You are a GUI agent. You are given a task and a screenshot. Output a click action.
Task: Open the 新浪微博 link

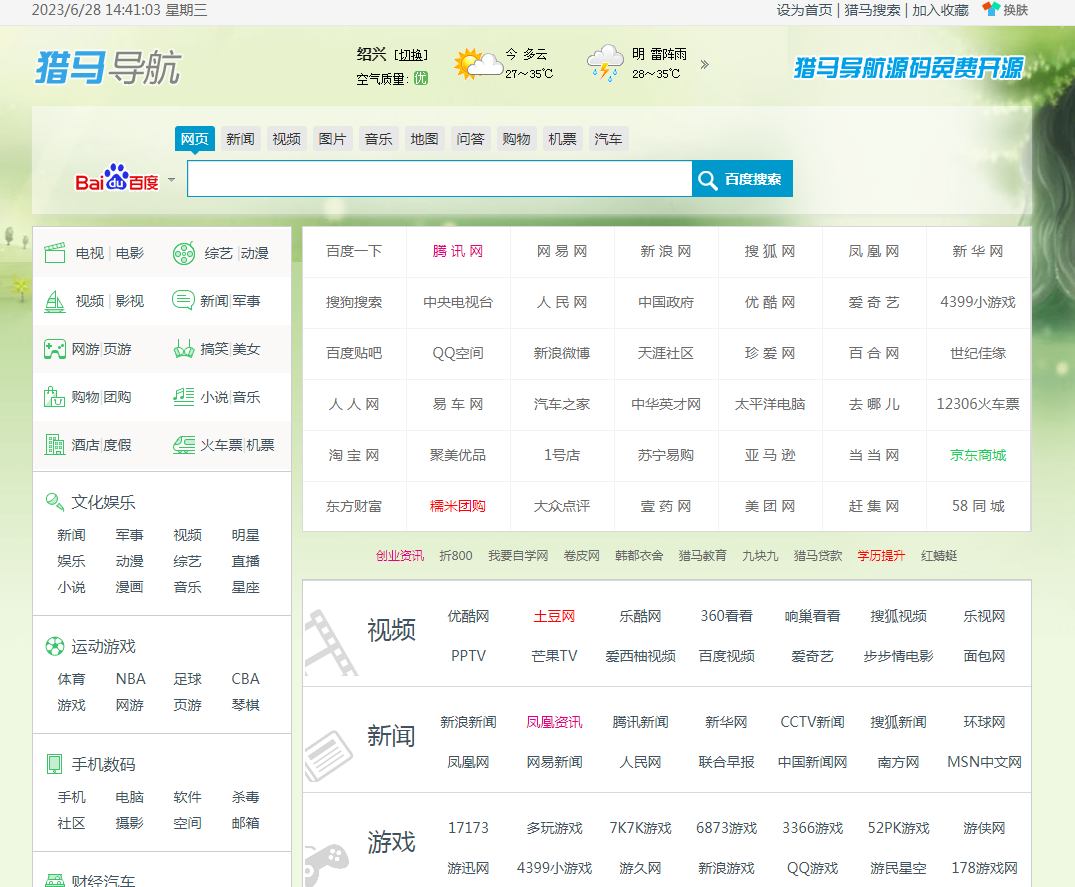coord(561,353)
